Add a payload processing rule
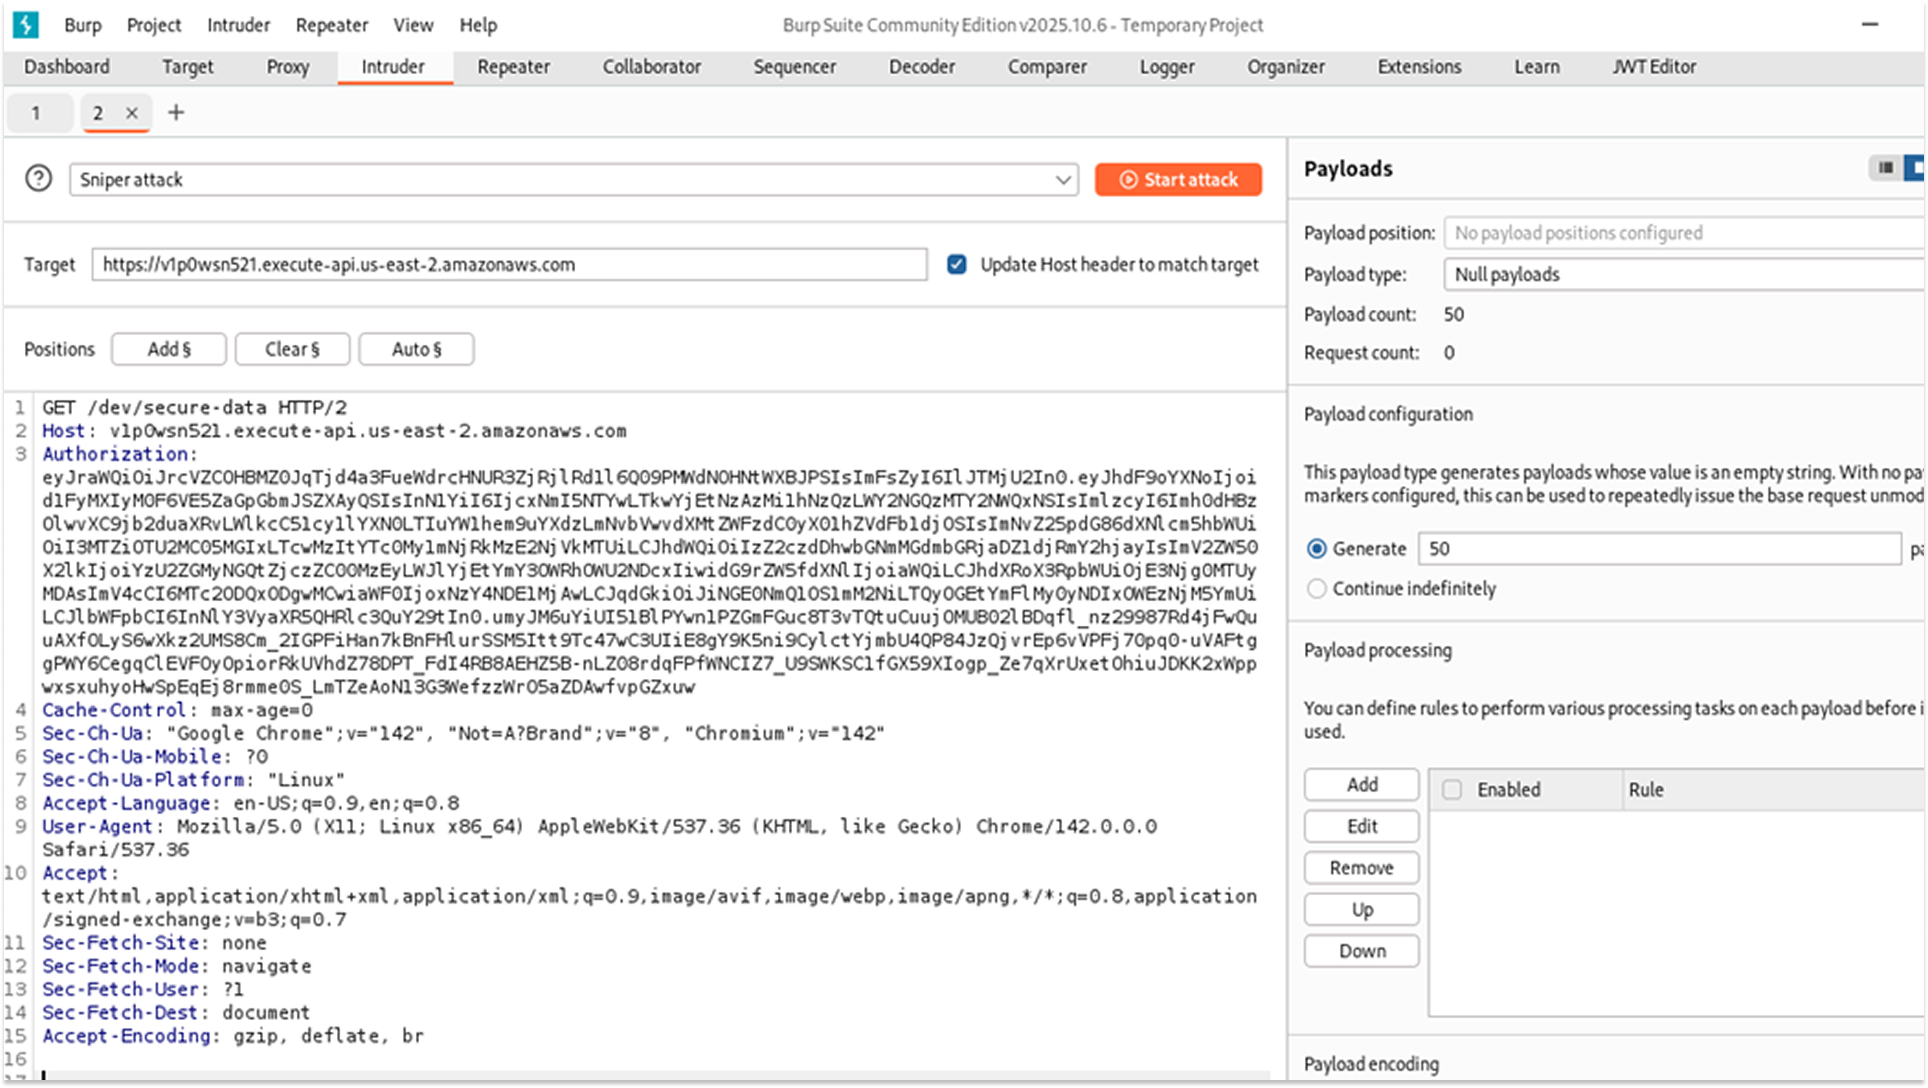Image resolution: width=1928 pixels, height=1088 pixels. click(x=1360, y=784)
